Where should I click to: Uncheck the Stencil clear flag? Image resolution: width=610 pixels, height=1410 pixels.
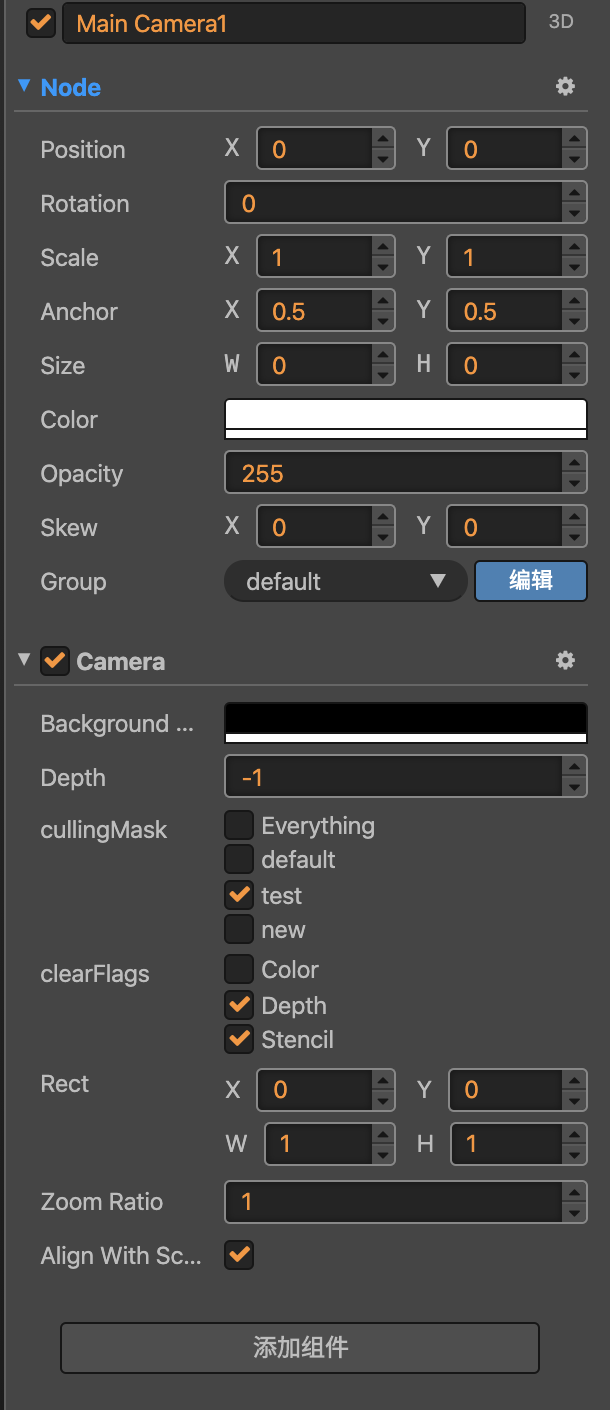tap(239, 1039)
